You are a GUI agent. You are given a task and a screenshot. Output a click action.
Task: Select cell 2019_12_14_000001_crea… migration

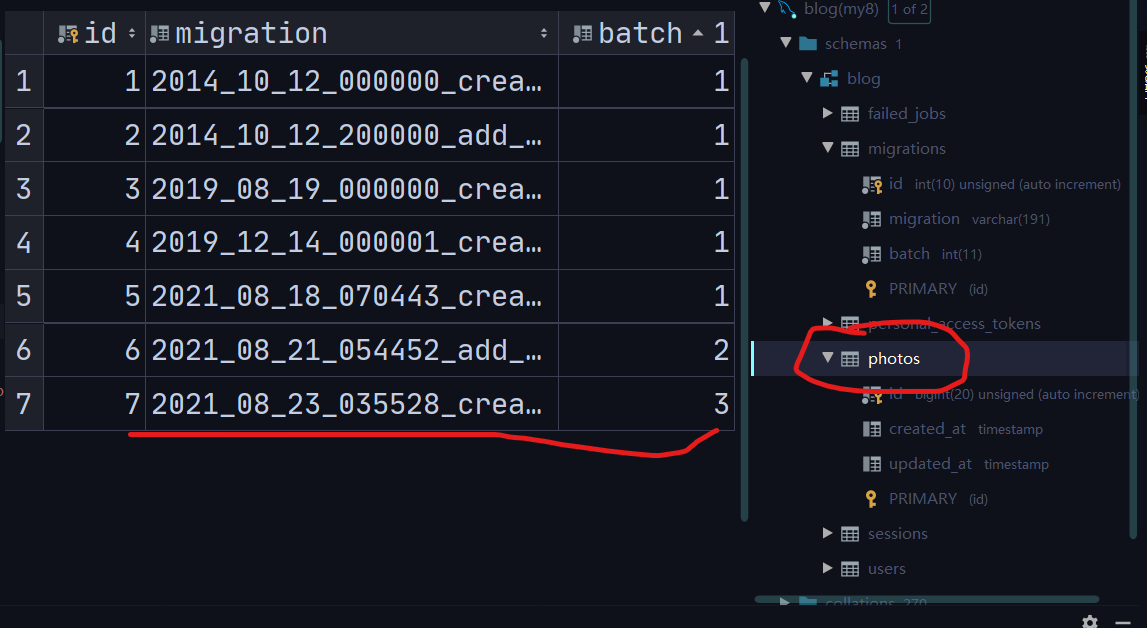coord(352,242)
